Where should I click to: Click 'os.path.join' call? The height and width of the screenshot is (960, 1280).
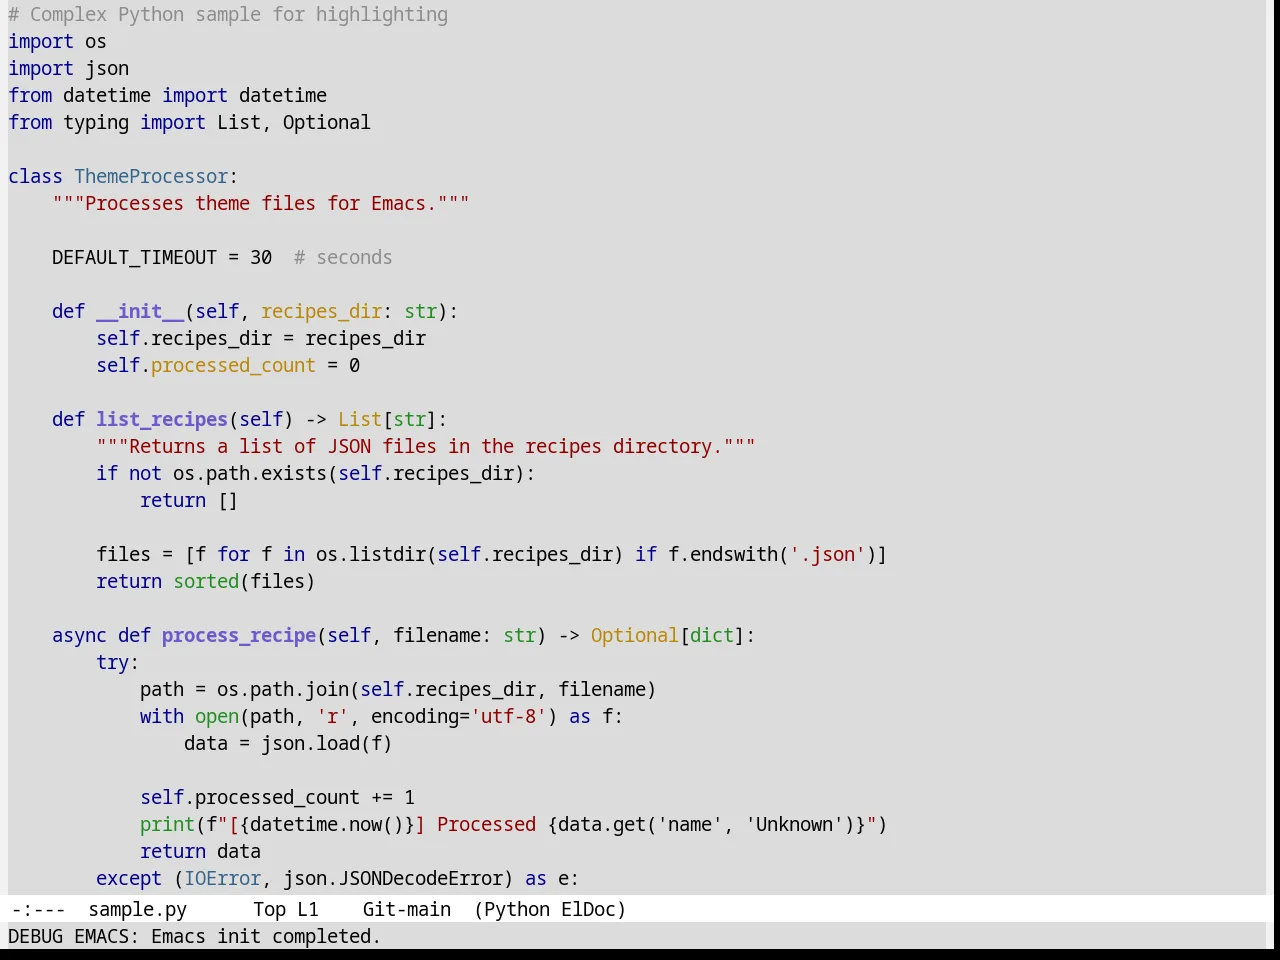tap(283, 689)
